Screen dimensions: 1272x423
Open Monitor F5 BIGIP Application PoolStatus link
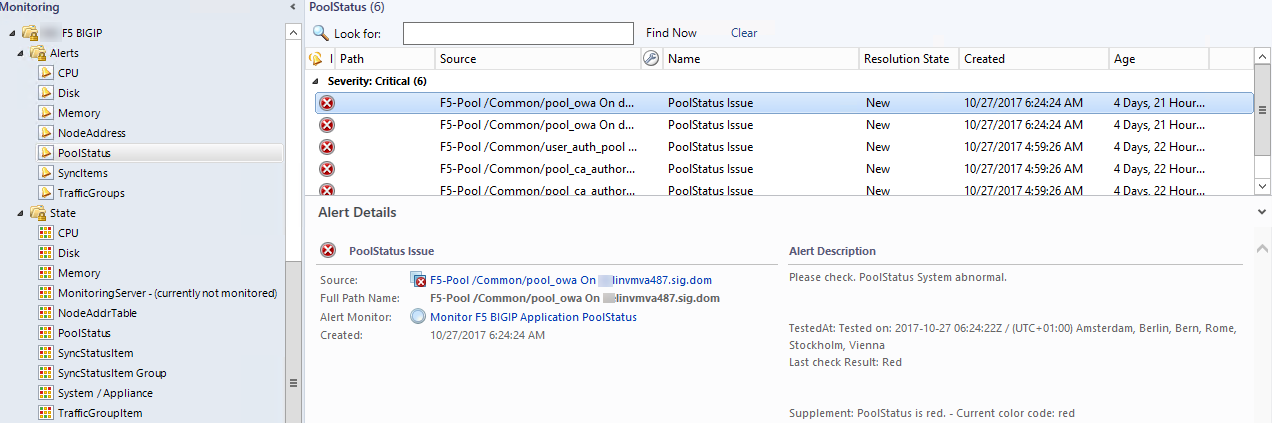533,317
